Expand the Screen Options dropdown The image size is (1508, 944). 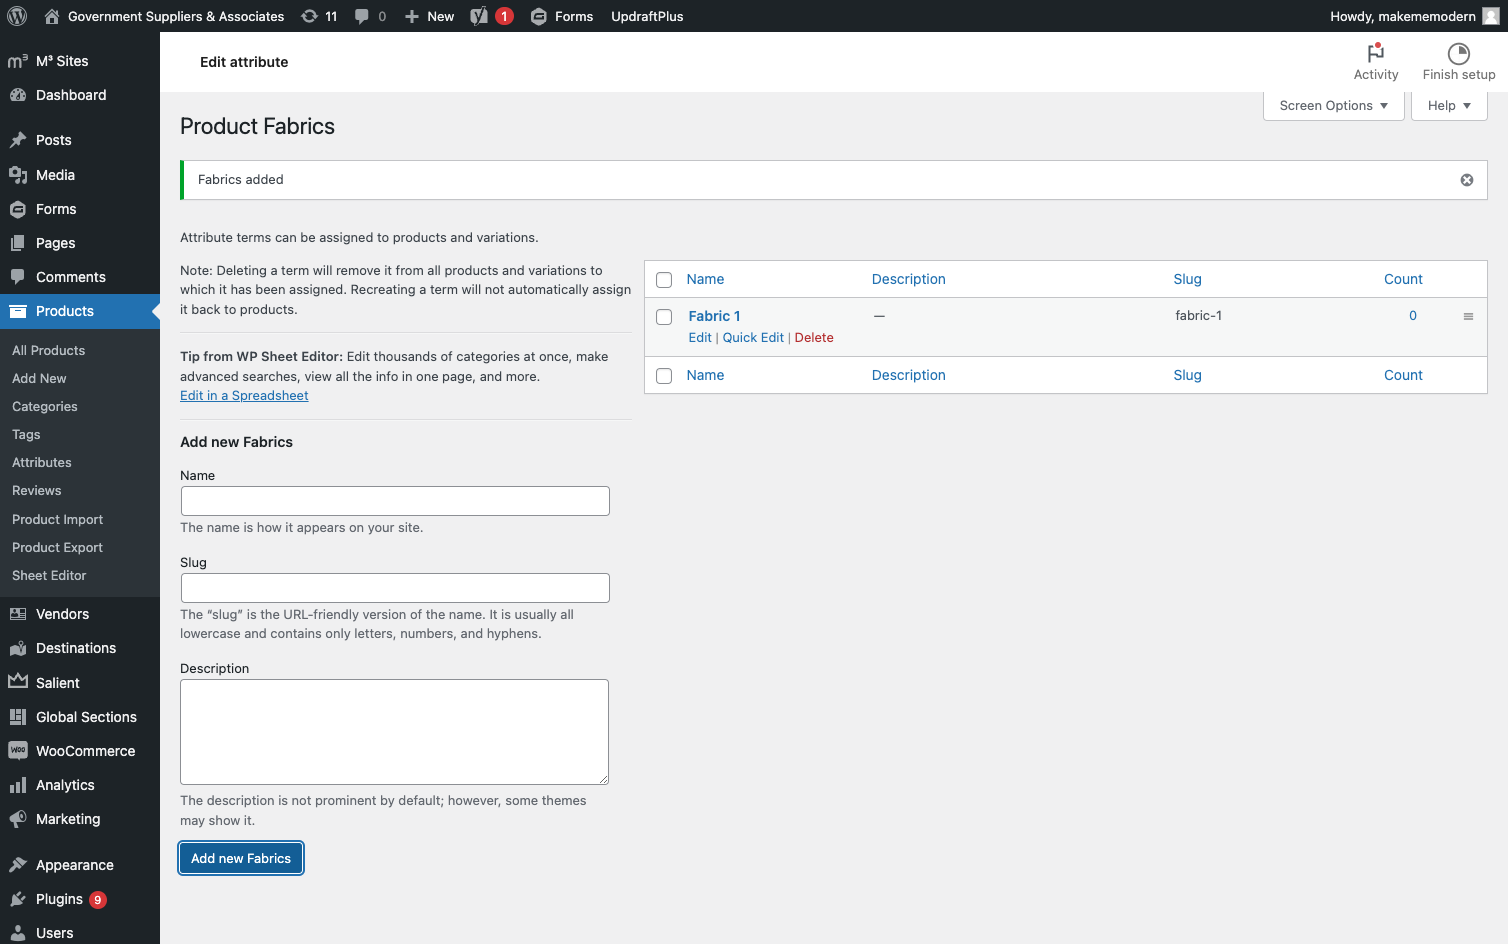pyautogui.click(x=1334, y=106)
